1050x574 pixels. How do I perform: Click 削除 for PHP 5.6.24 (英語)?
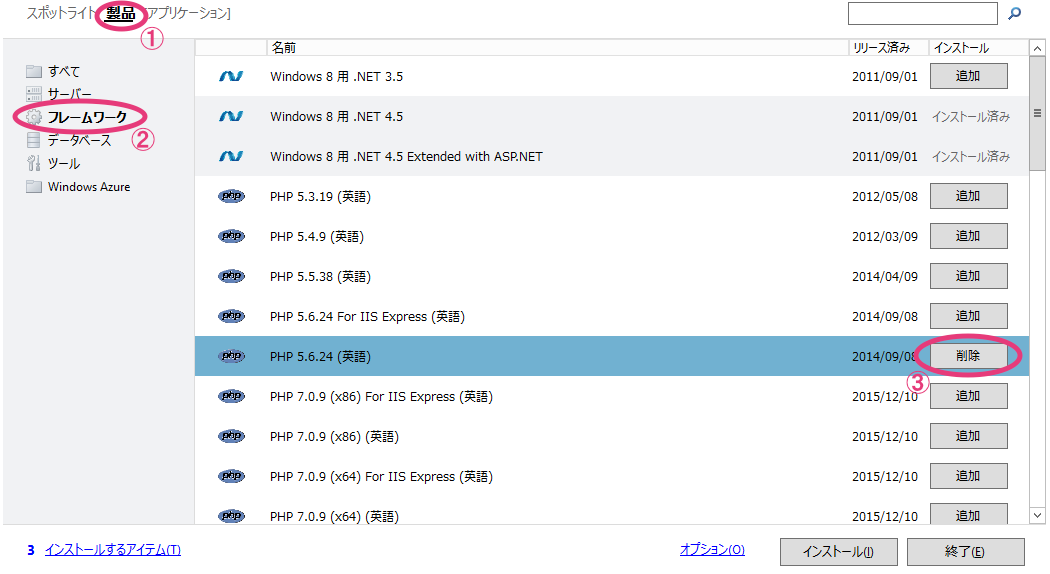click(968, 356)
